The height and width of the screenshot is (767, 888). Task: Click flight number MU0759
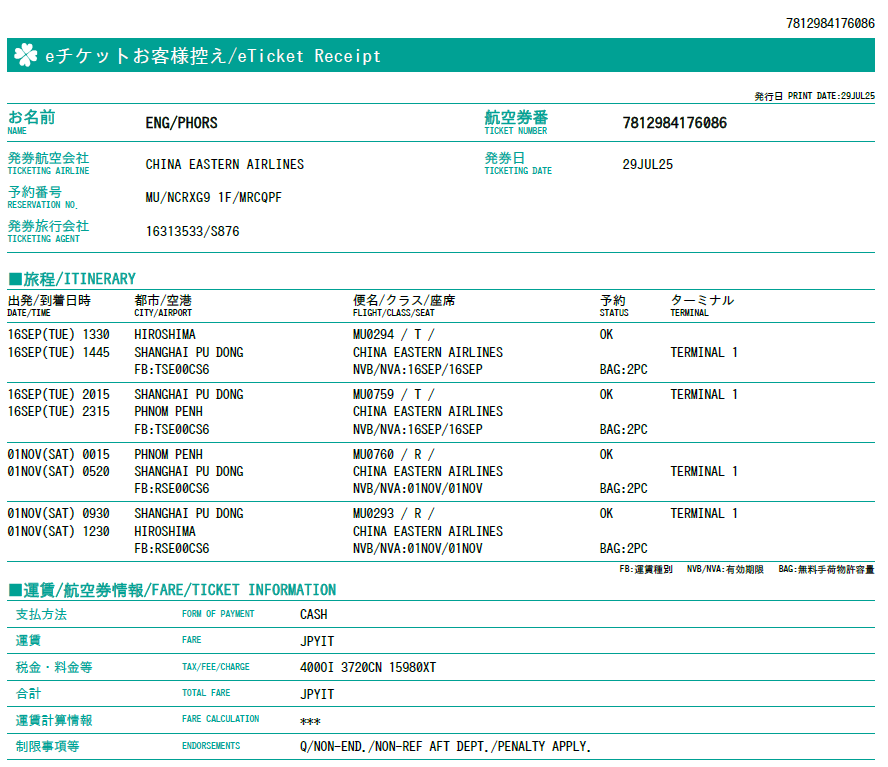tap(376, 394)
